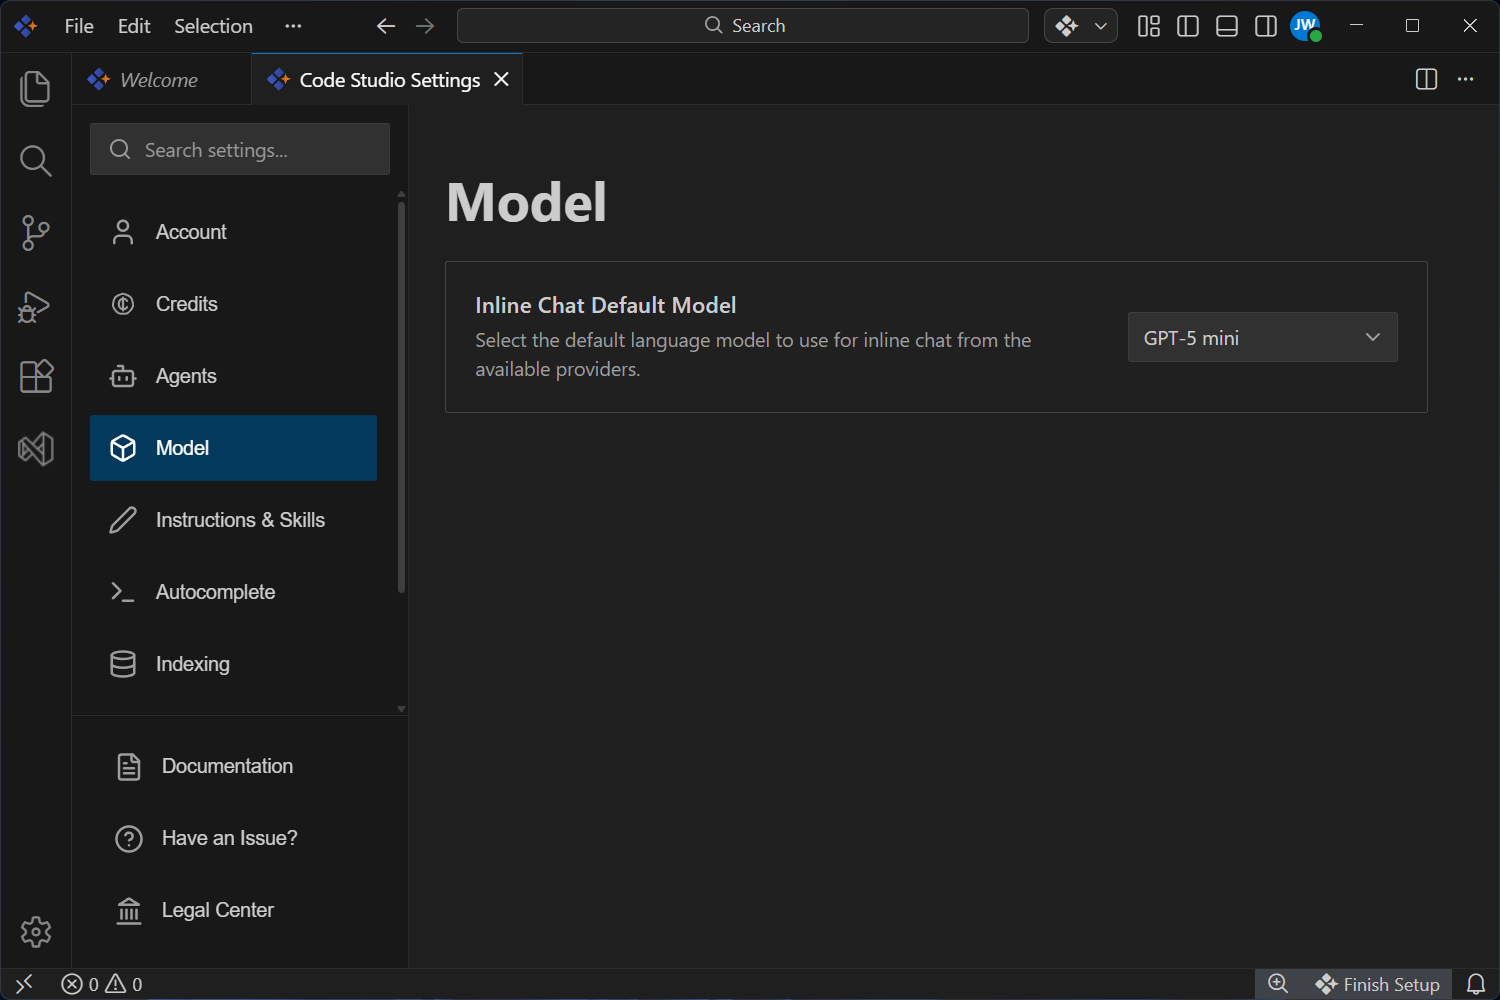Screen dimensions: 1500x1000
Task: Open Manage gear at bottom of activity bar
Action: point(36,931)
